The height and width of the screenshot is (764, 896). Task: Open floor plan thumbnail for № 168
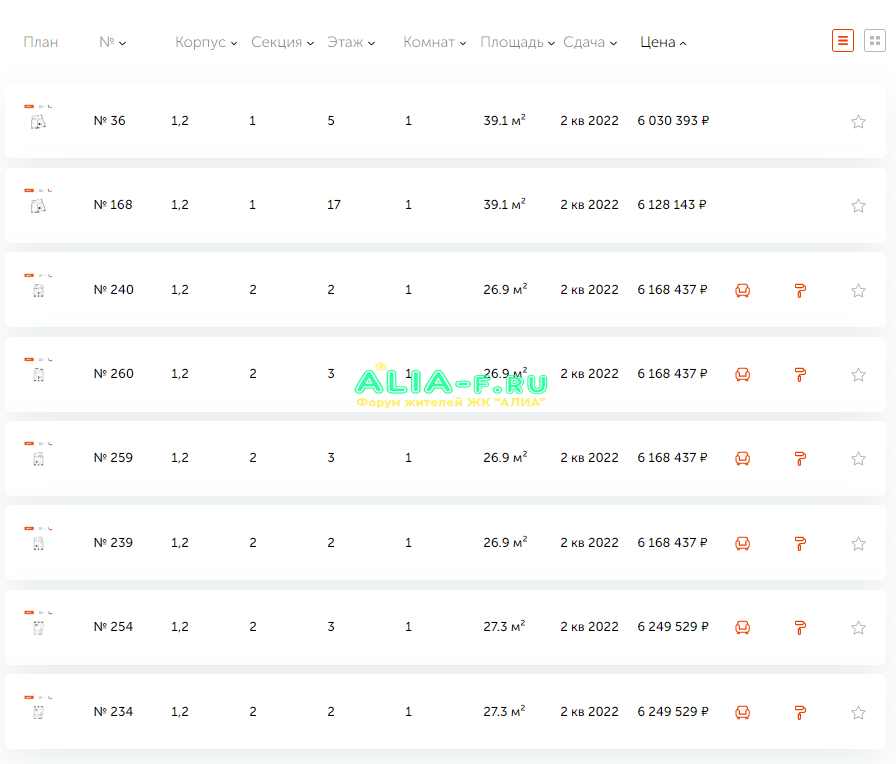tap(38, 201)
